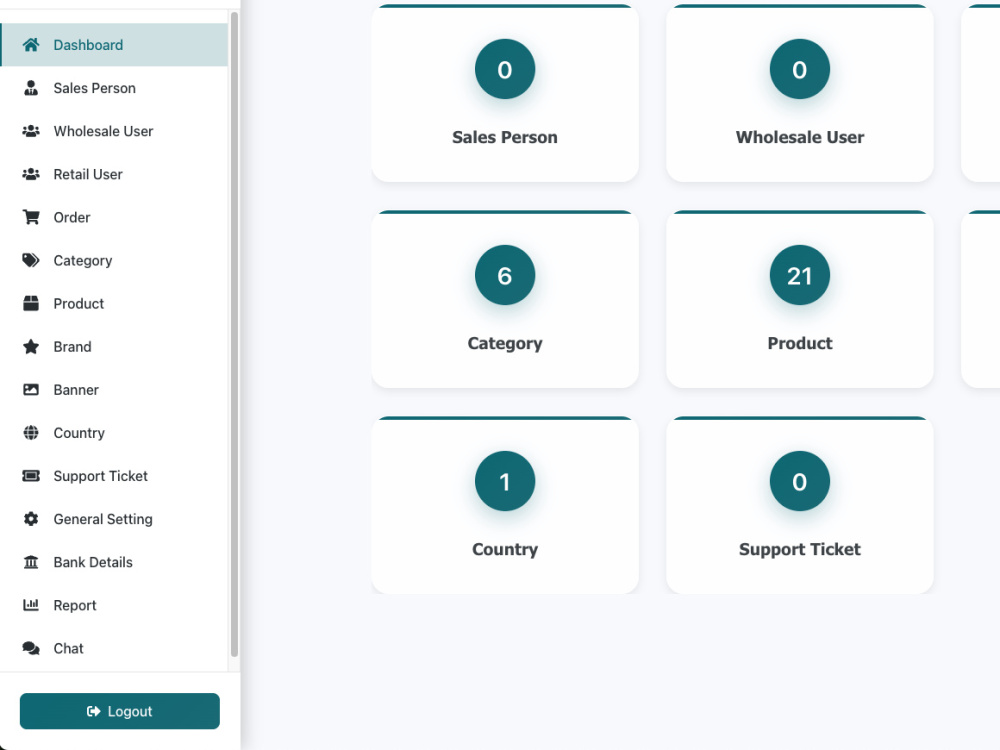Click the logout arrow icon
The image size is (1000, 750).
tap(93, 711)
